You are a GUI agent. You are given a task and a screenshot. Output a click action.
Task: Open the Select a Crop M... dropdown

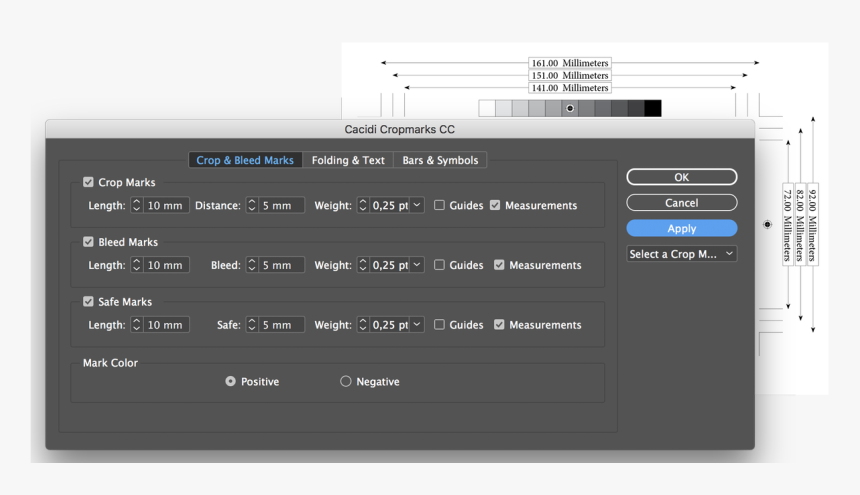[682, 254]
